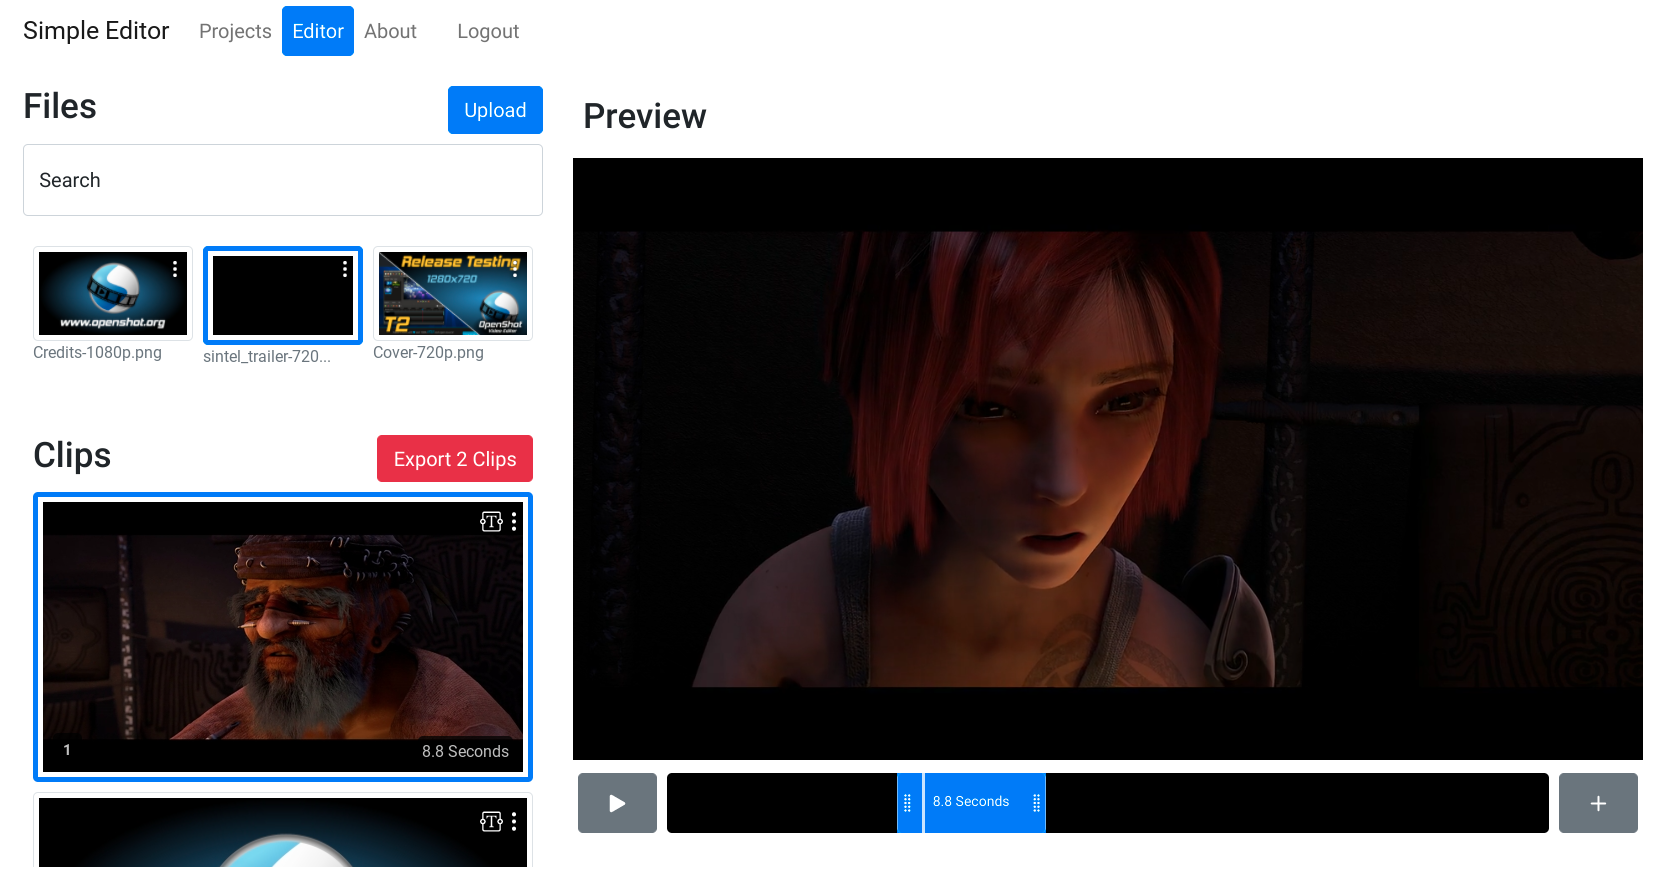The height and width of the screenshot is (892, 1678).
Task: Open the Projects tab
Action: pyautogui.click(x=235, y=31)
